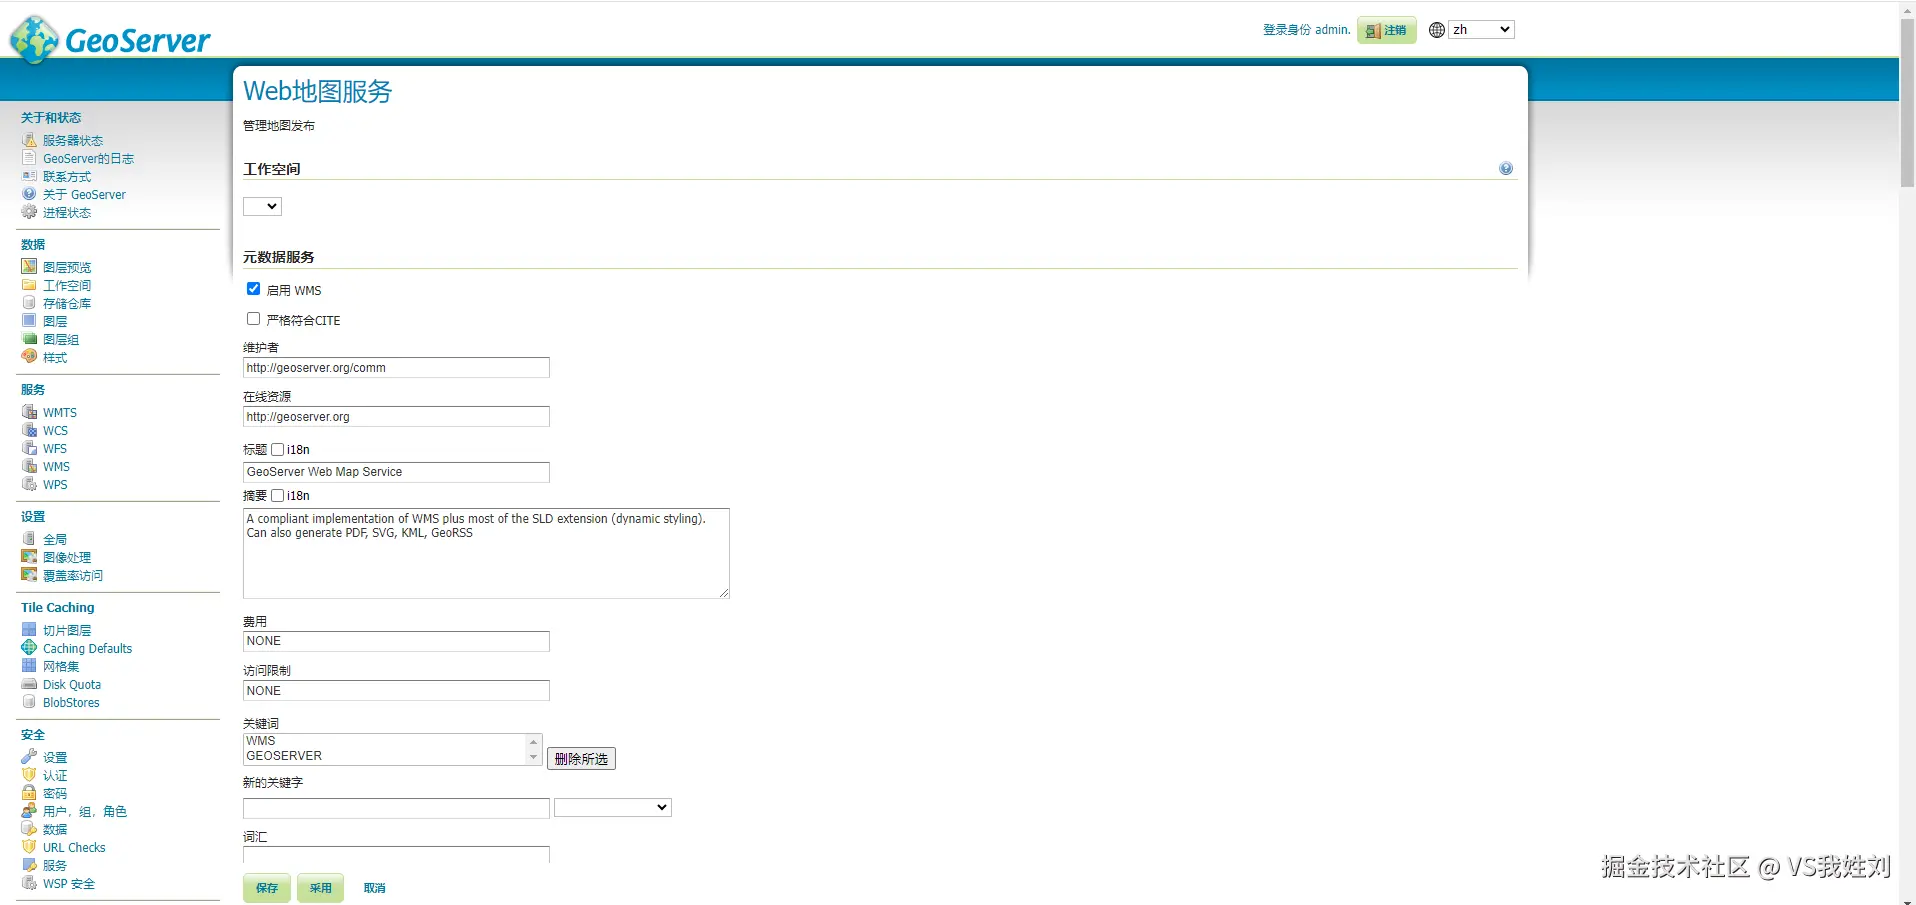The height and width of the screenshot is (905, 1916).
Task: Click the 在线资源 input field
Action: 396,417
